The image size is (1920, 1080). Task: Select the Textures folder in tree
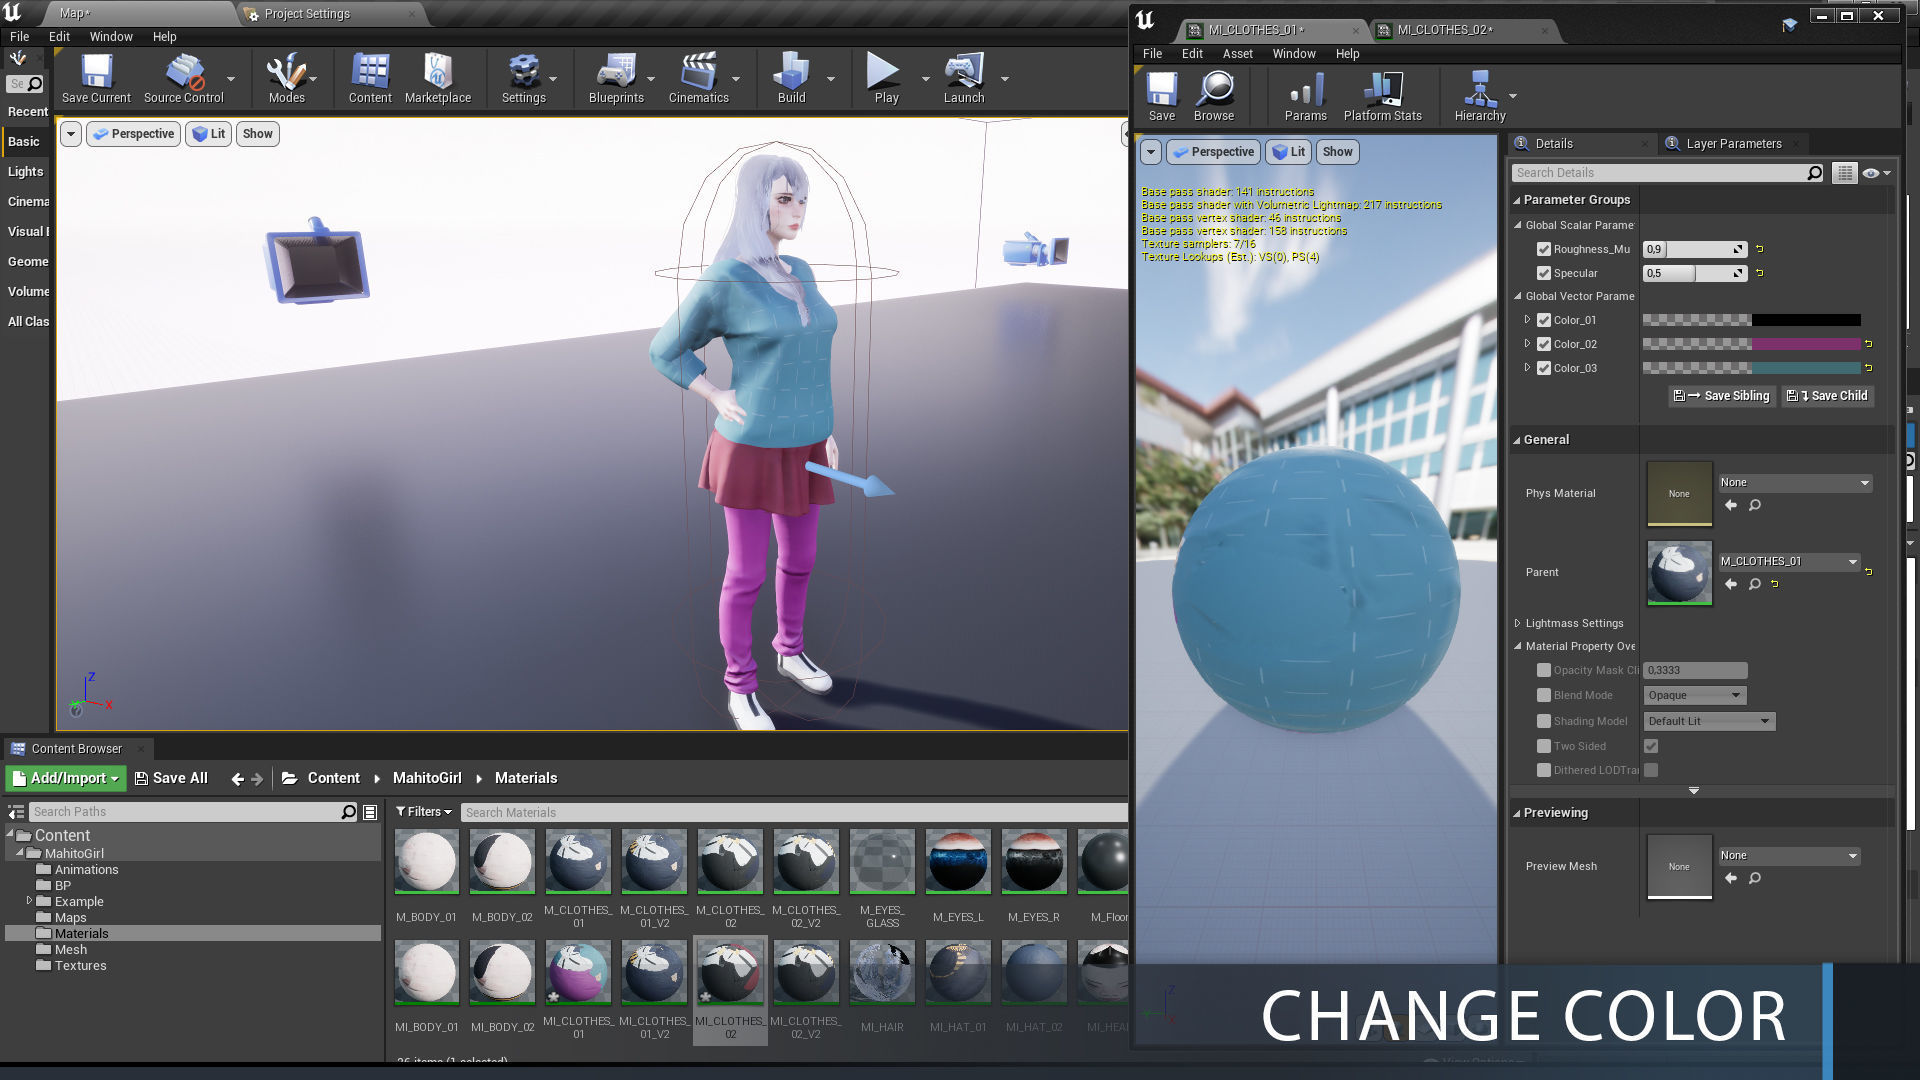coord(80,966)
